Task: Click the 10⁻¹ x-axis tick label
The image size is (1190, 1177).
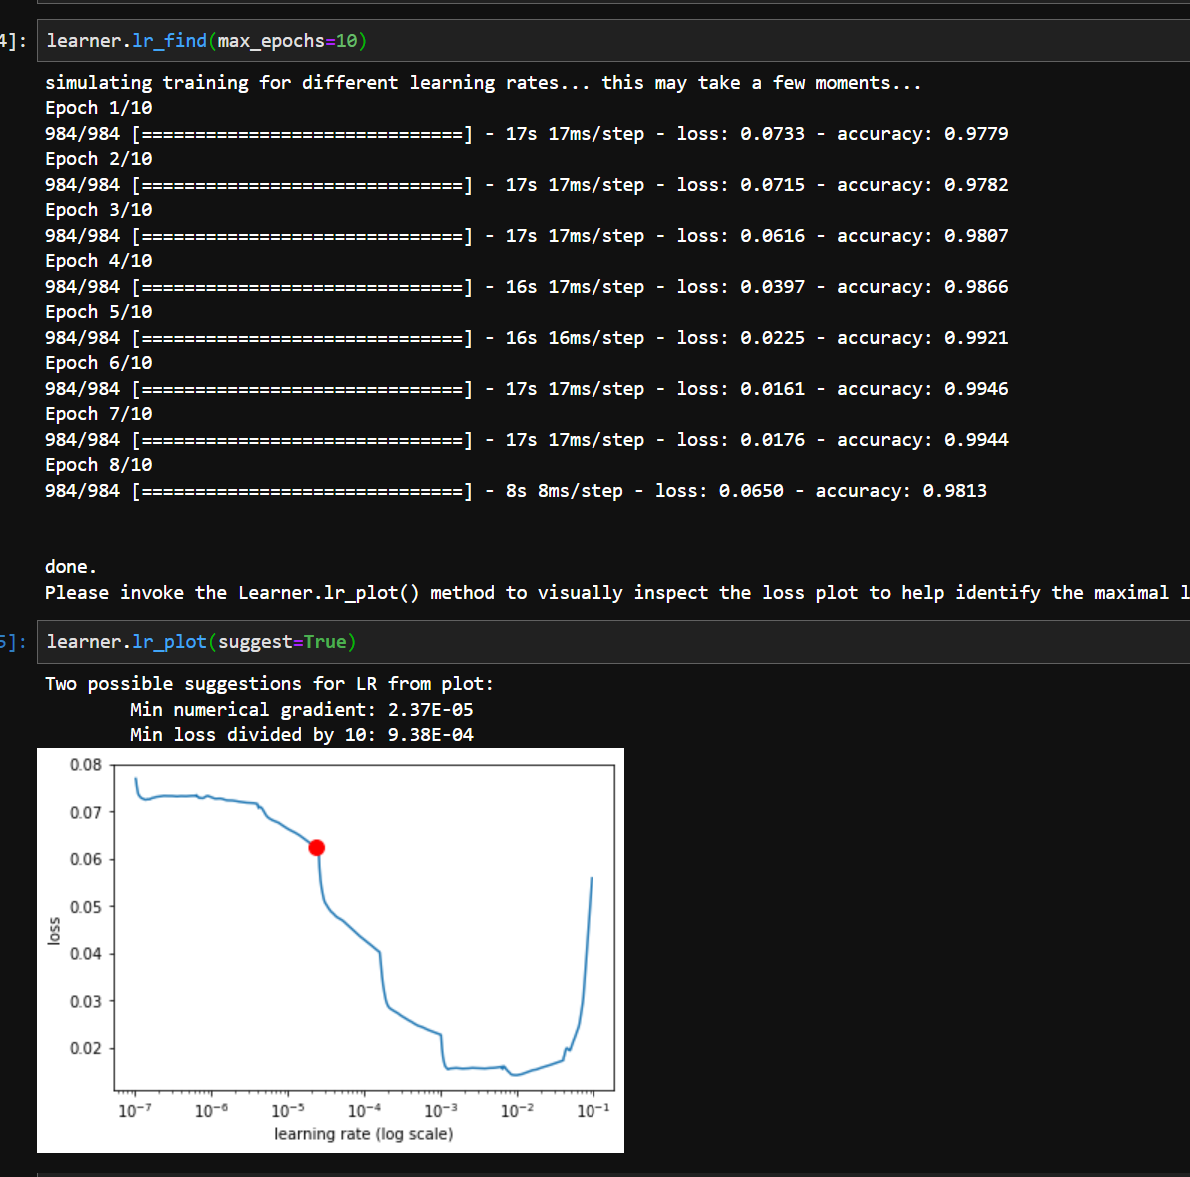Action: (593, 1110)
